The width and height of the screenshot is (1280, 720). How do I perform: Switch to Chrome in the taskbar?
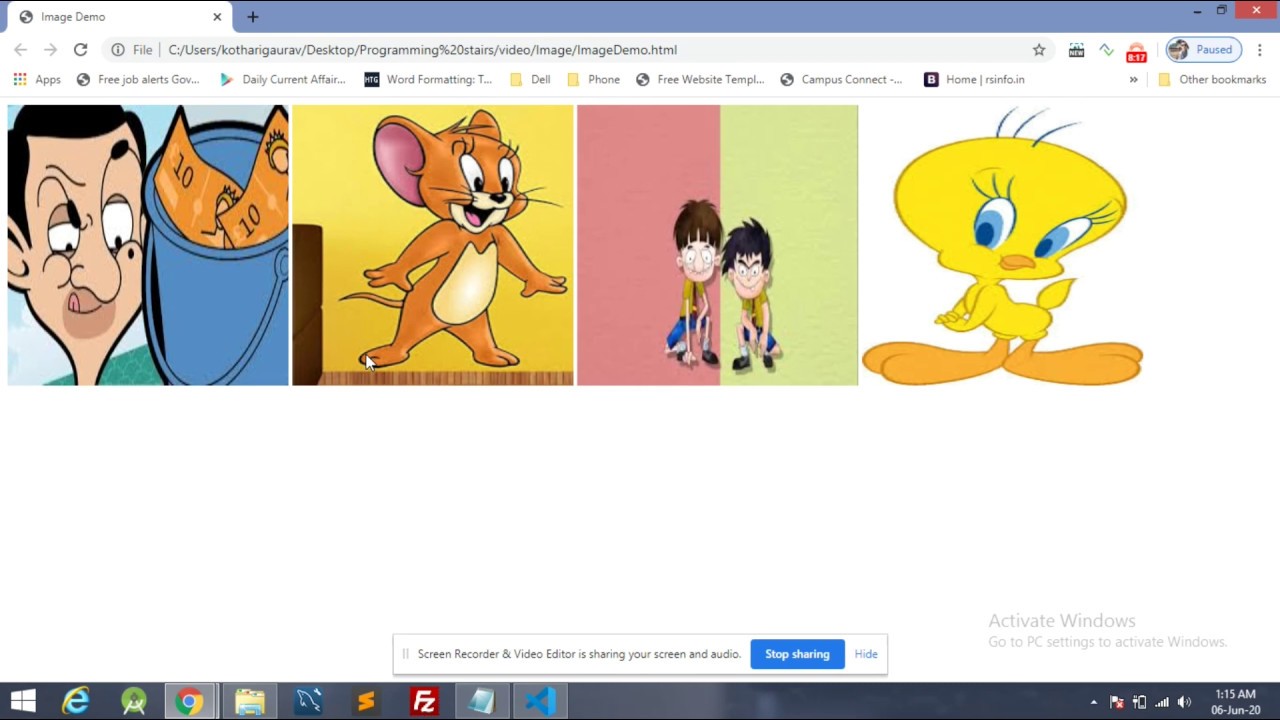(190, 701)
